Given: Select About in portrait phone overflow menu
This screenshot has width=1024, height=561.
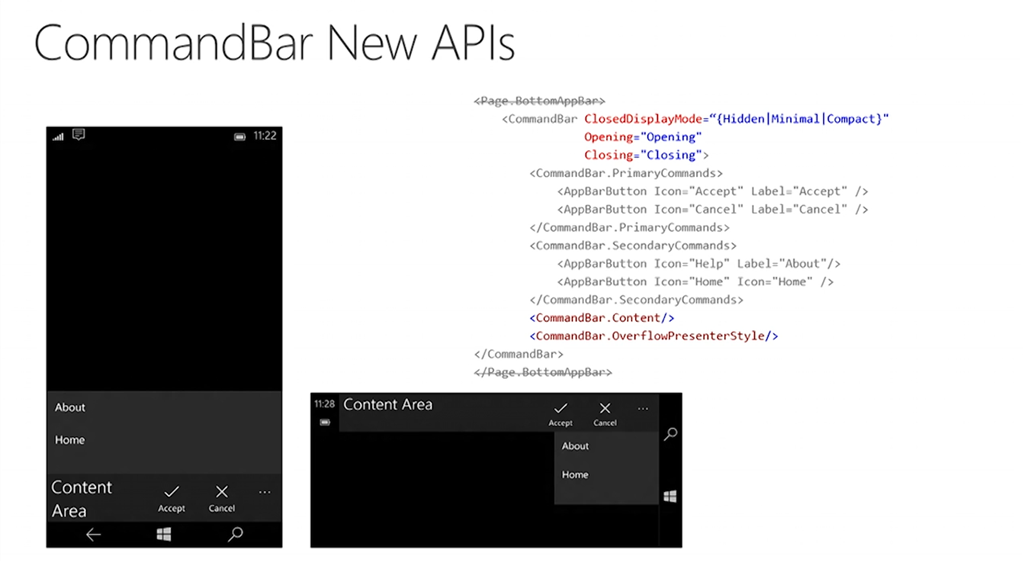Looking at the screenshot, I should [x=70, y=408].
